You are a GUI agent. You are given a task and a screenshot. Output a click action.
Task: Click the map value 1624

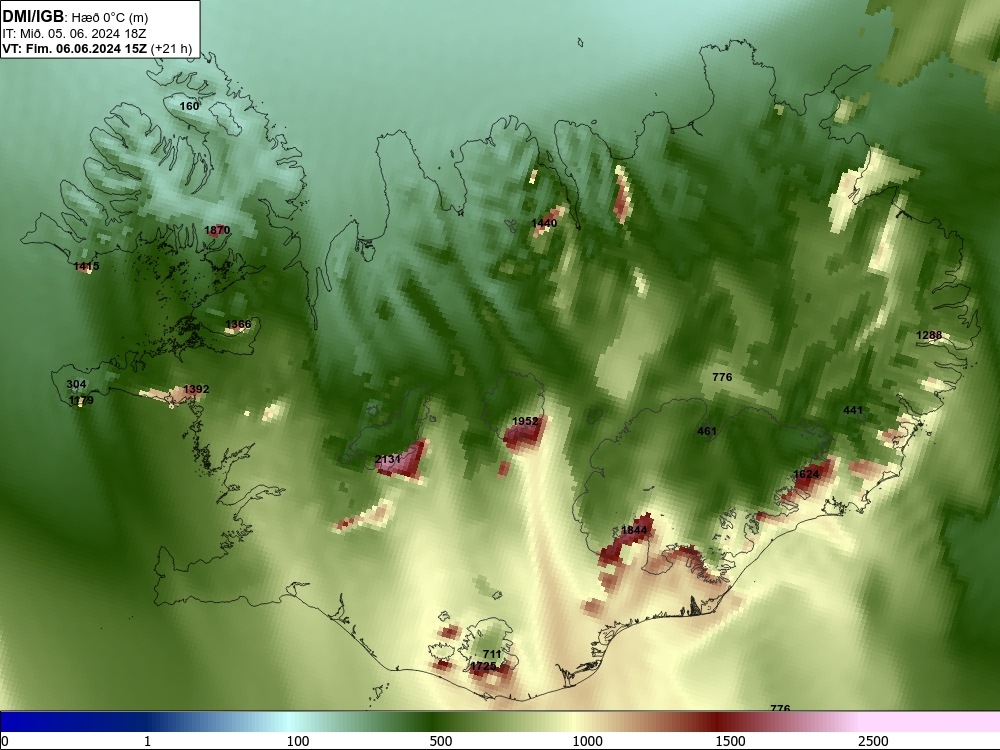(x=806, y=474)
